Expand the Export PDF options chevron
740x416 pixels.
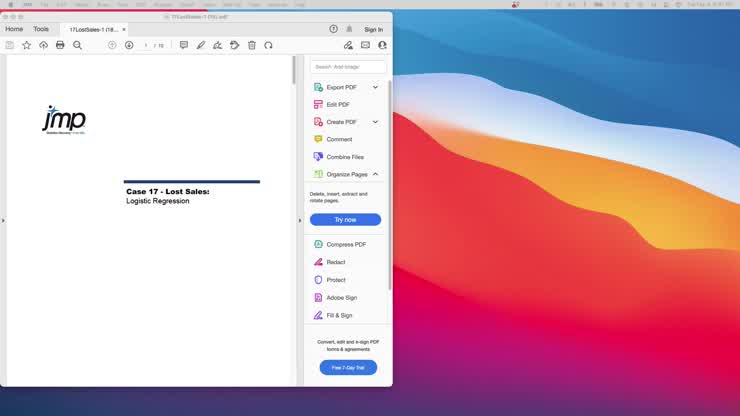point(376,87)
